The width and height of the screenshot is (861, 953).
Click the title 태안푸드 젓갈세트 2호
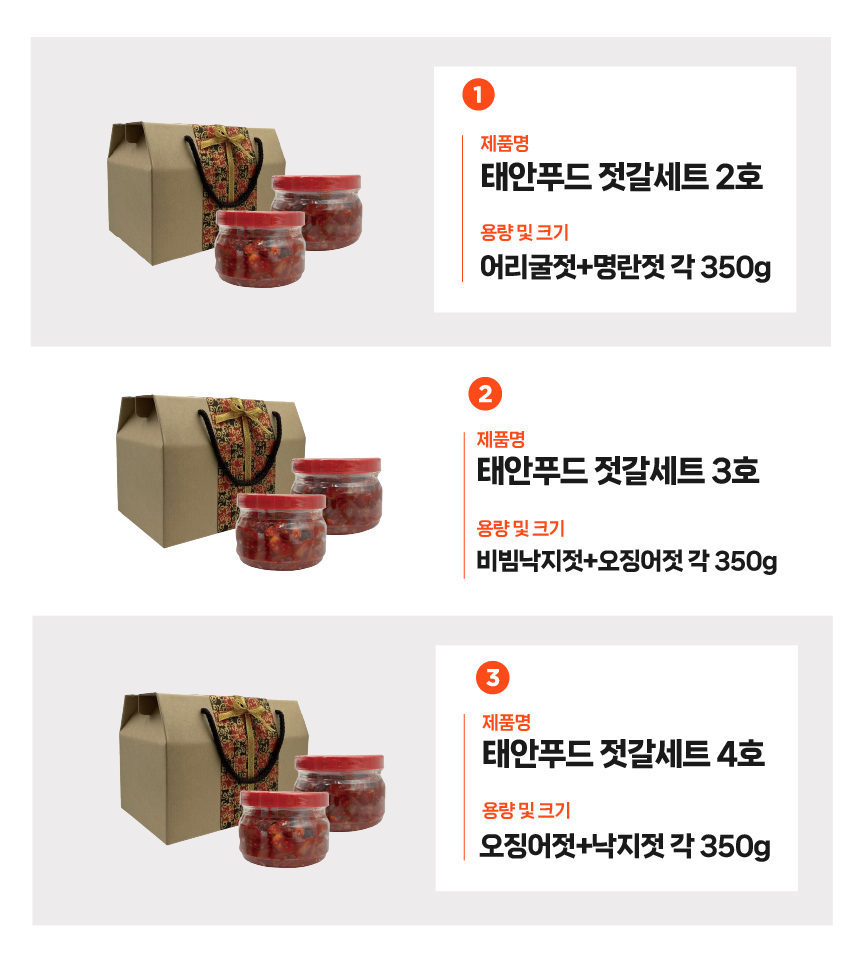pyautogui.click(x=621, y=177)
